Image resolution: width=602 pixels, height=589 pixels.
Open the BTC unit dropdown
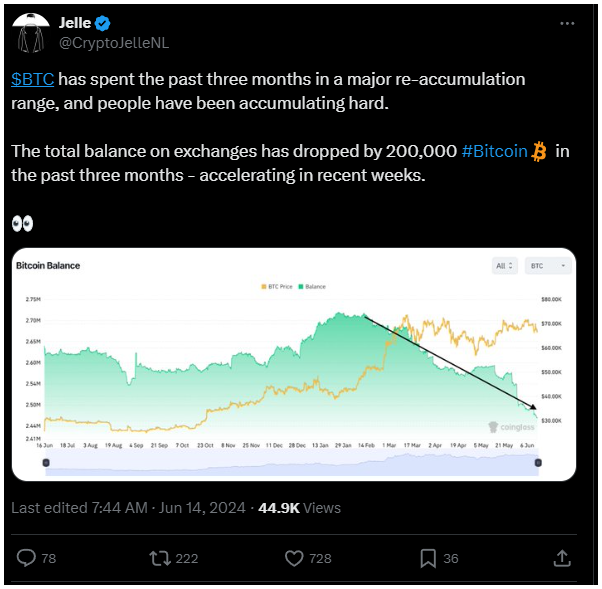[548, 266]
